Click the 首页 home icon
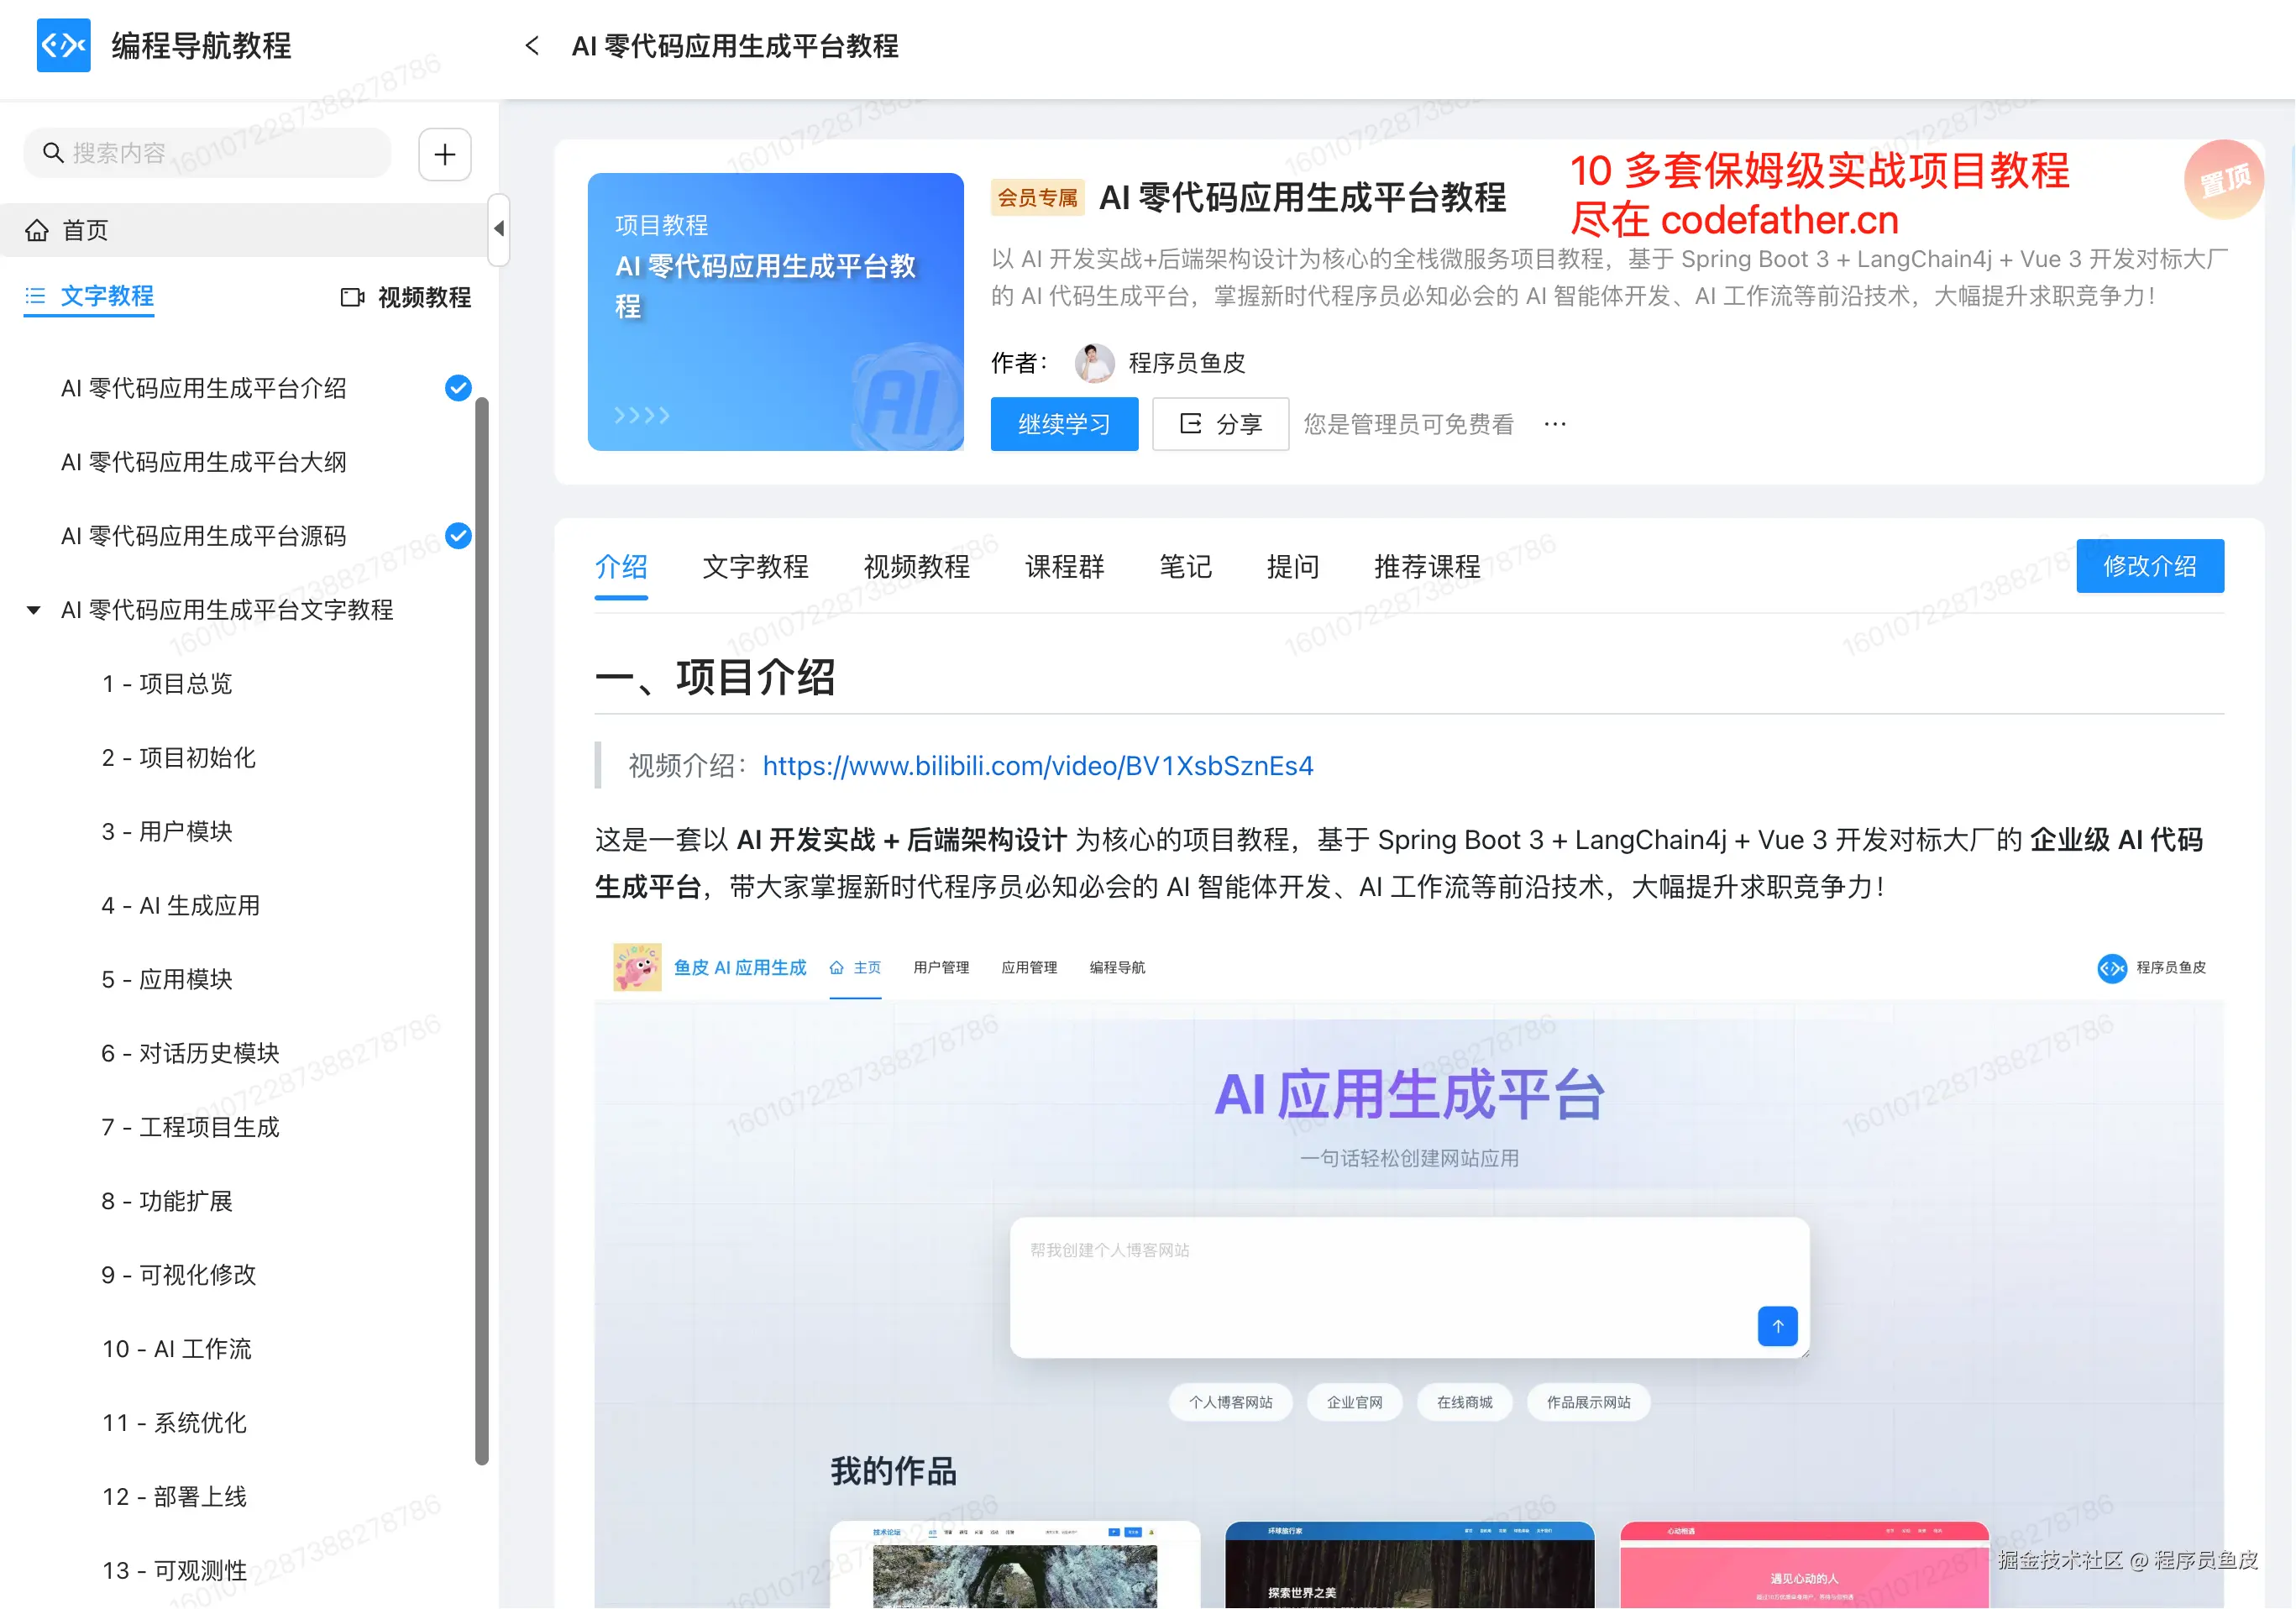 (x=37, y=230)
